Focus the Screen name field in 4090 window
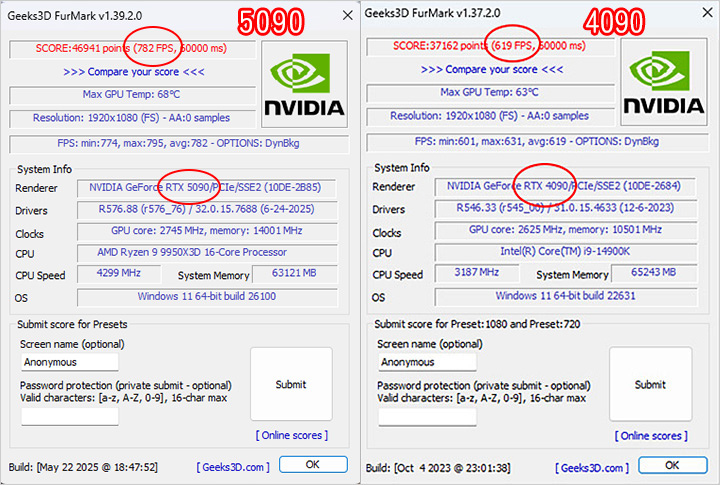 (427, 362)
